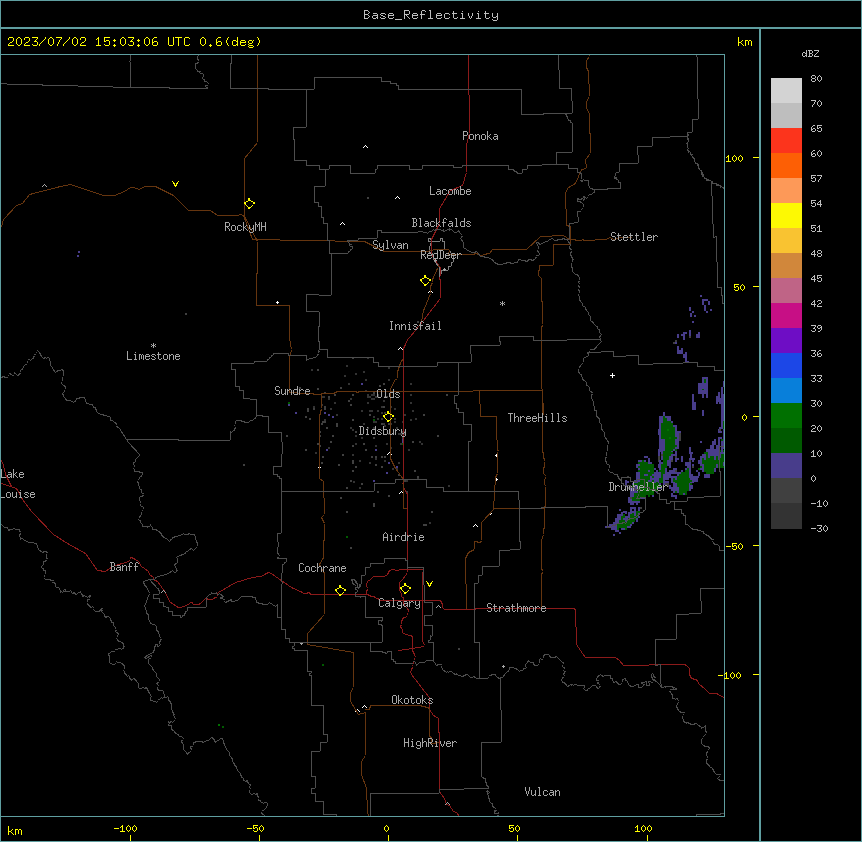Click the slate swatch between 10 and 0 dBZ
The width and height of the screenshot is (862, 842).
(786, 465)
